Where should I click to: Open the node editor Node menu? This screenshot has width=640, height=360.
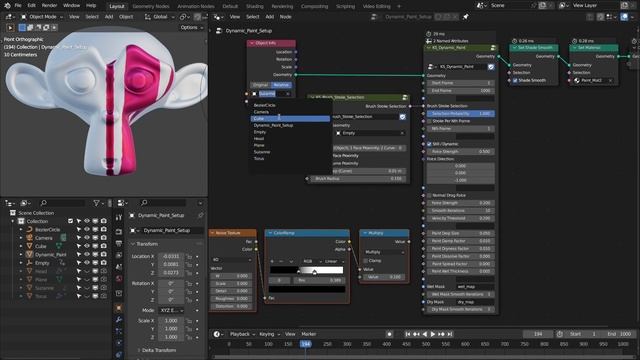pos(285,17)
